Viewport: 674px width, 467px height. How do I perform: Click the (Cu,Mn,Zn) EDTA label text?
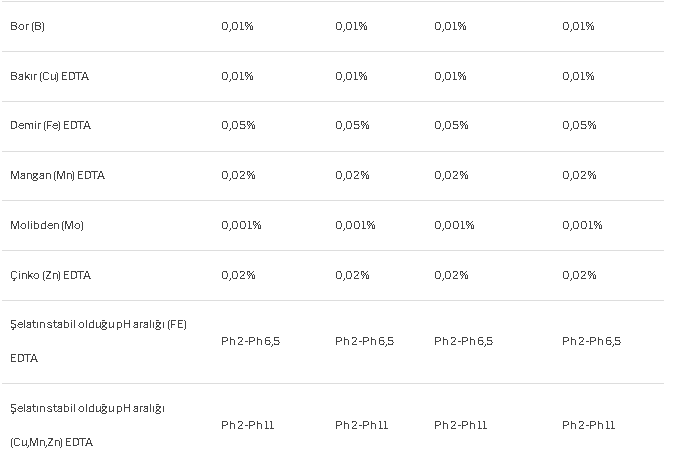click(x=51, y=442)
